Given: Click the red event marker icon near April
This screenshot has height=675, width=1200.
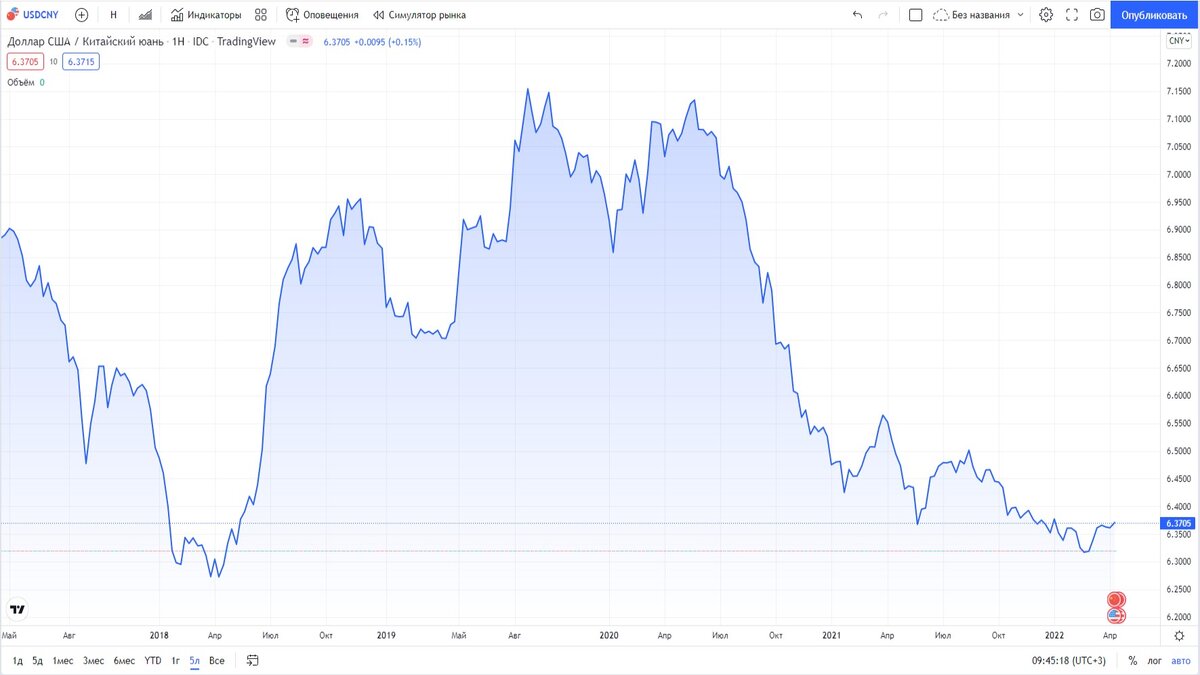Looking at the screenshot, I should click(1116, 599).
